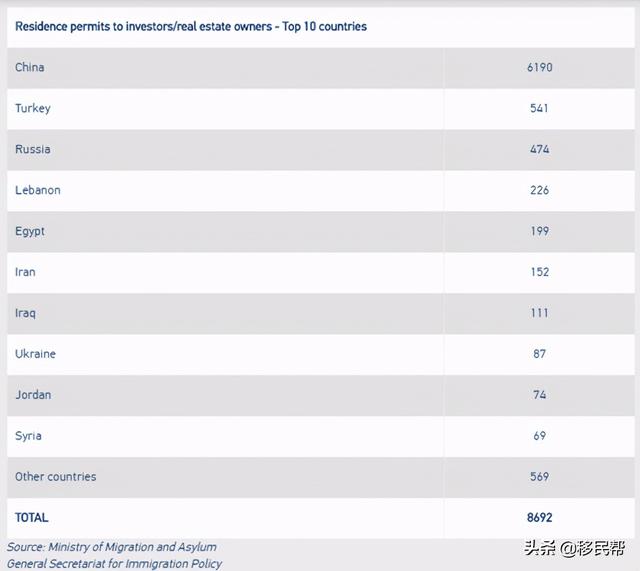Viewport: 640px width, 571px height.
Task: Select the Iraq row label
Action: tap(26, 313)
